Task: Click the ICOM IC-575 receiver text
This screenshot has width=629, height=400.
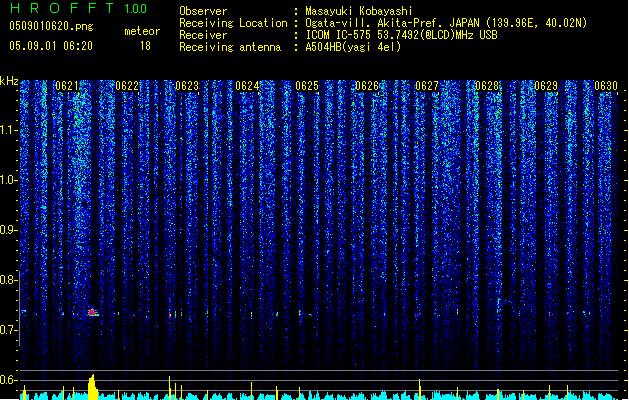Action: 401,35
